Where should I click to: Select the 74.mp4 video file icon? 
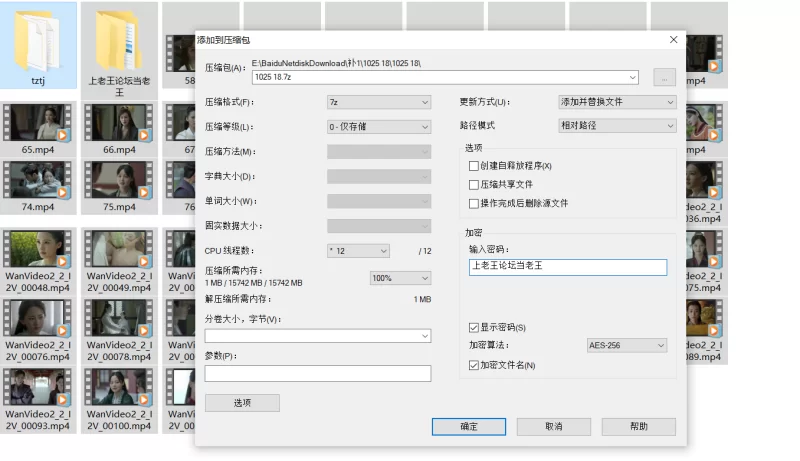[38, 180]
